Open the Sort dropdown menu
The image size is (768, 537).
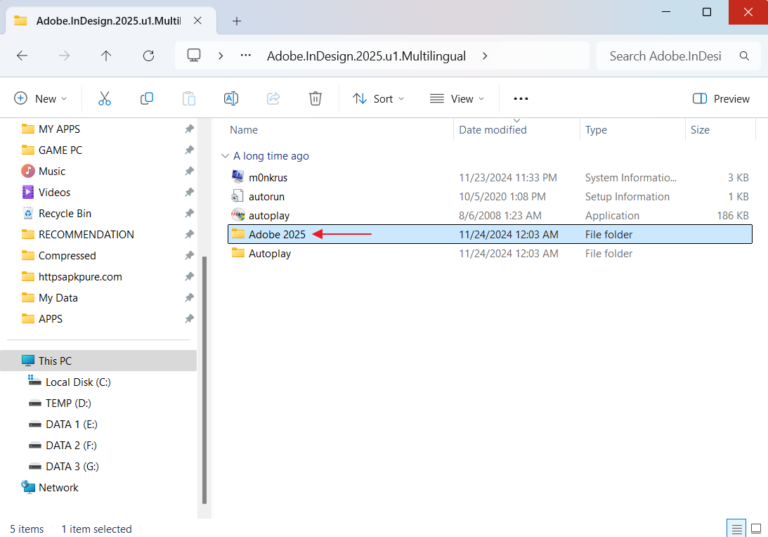pos(378,99)
